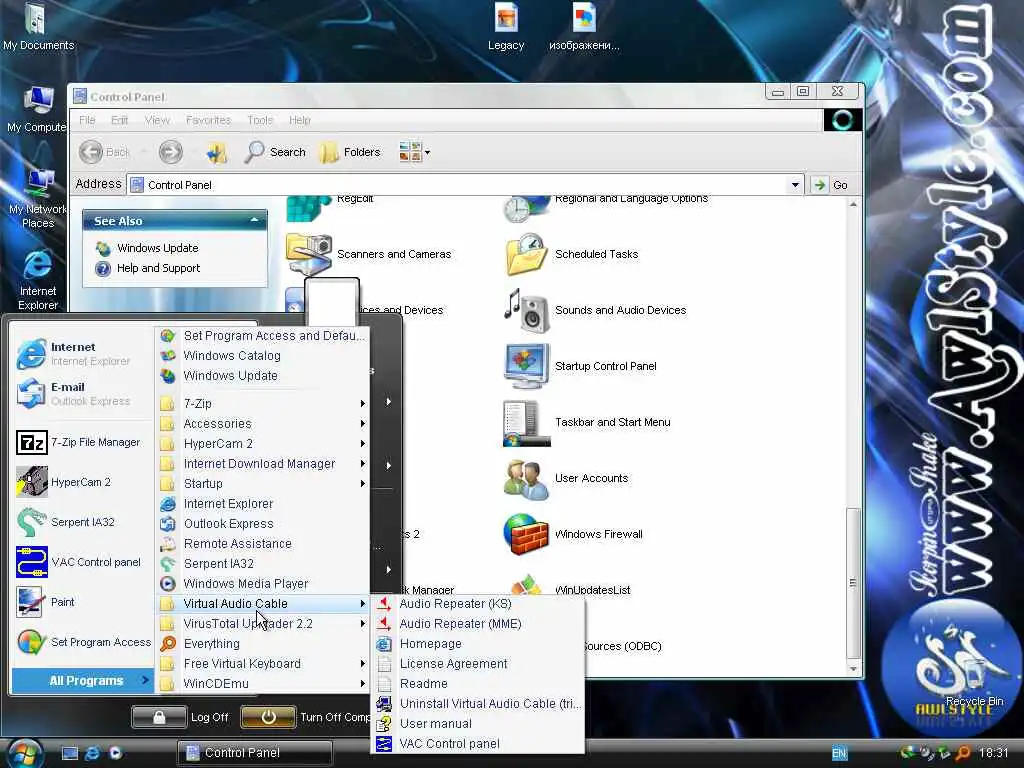Screen dimensions: 1024x768
Task: Open VAC Control panel in submenu
Action: (x=478, y=744)
